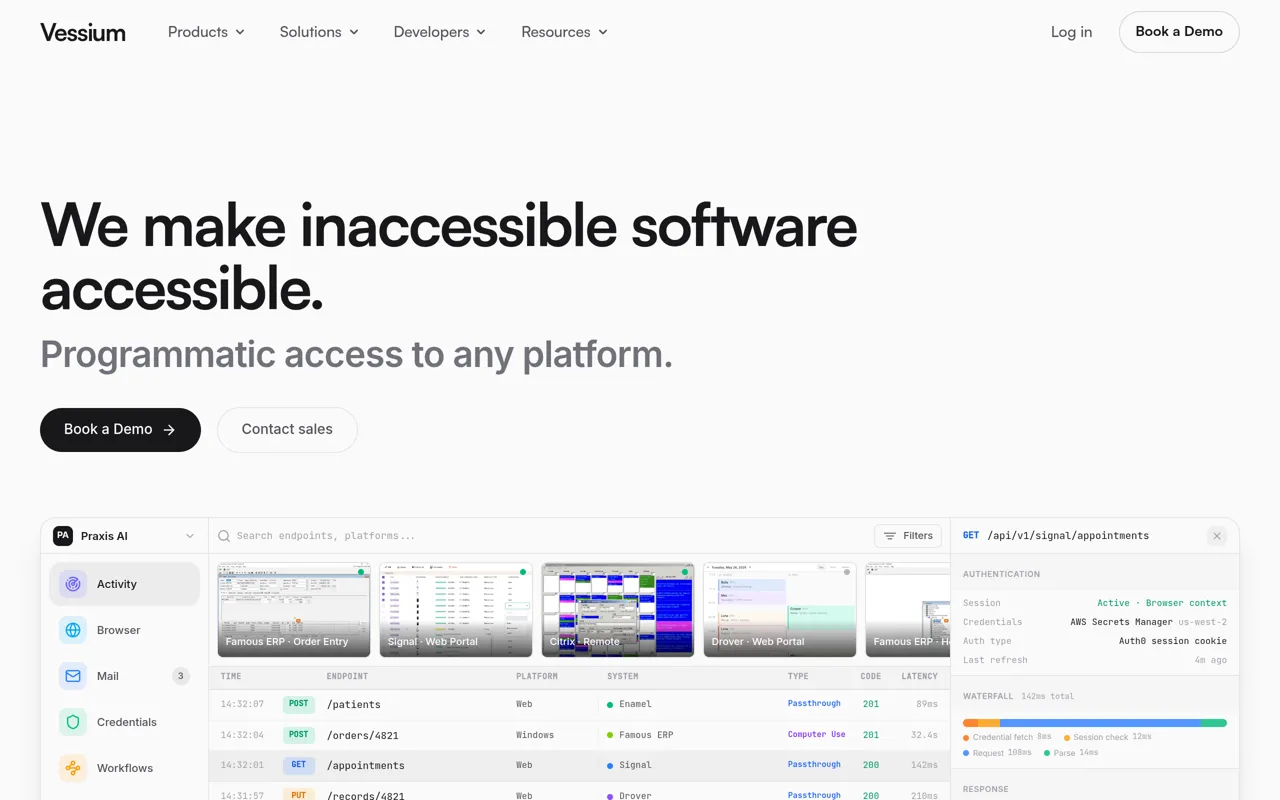
Task: Click the Mail badge showing 3
Action: pos(181,676)
